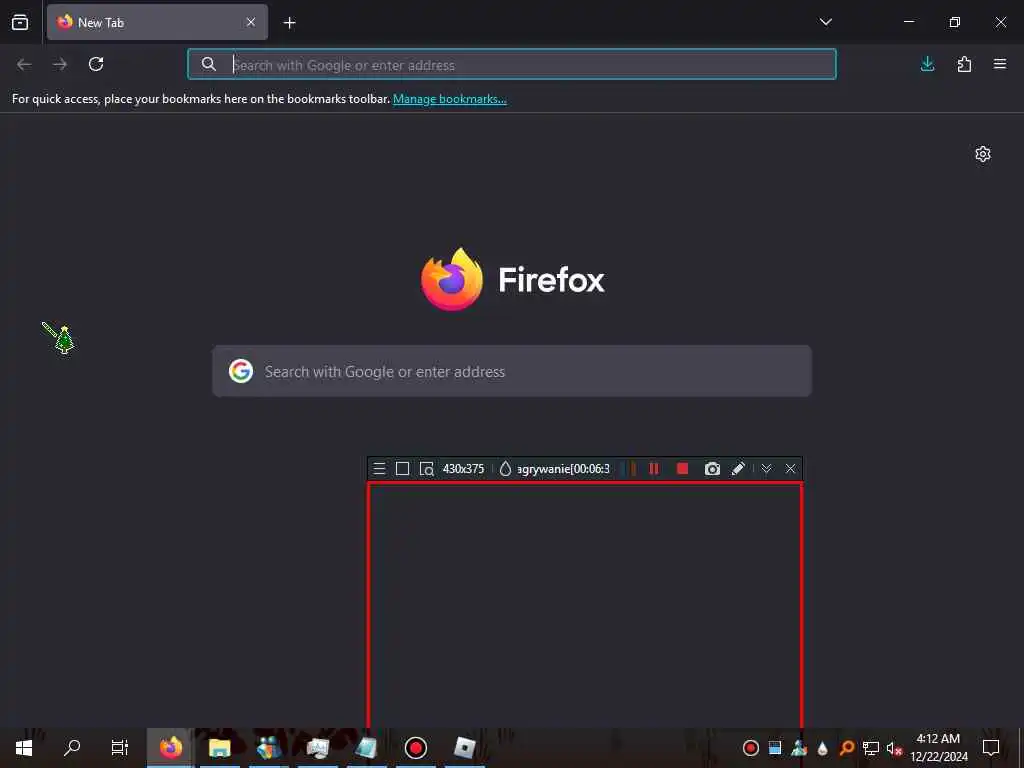Toggle the recorder's water drop icon
This screenshot has width=1024, height=768.
pos(505,469)
